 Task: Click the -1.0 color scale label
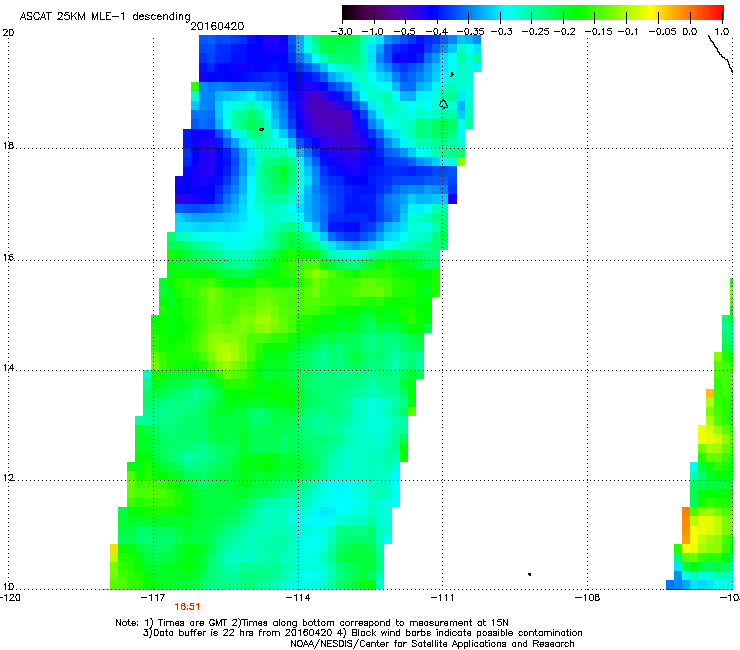tap(372, 32)
